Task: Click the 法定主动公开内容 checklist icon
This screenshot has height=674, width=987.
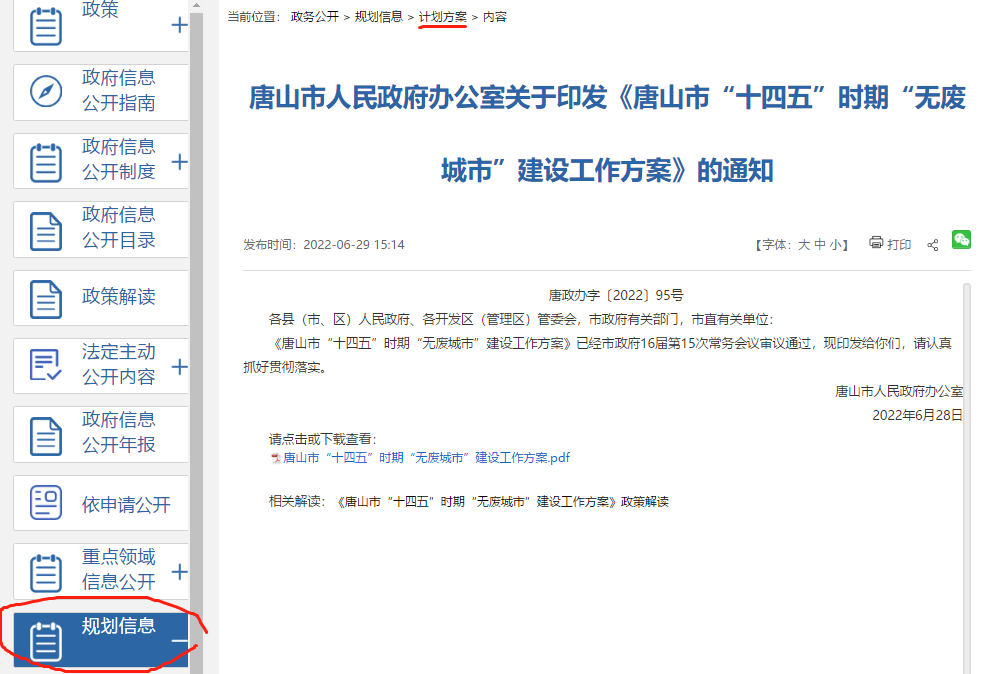Action: point(43,364)
